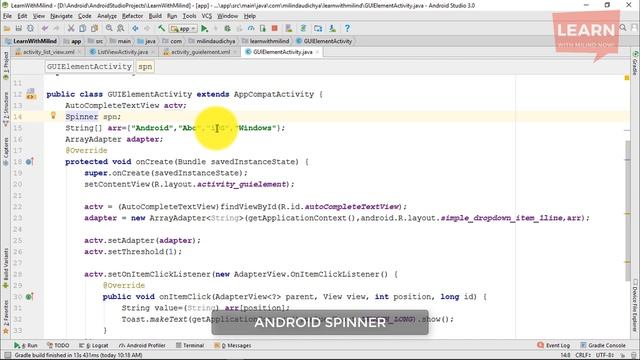Open the app run configuration dropdown
Image resolution: width=640 pixels, height=360 pixels.
184,29
